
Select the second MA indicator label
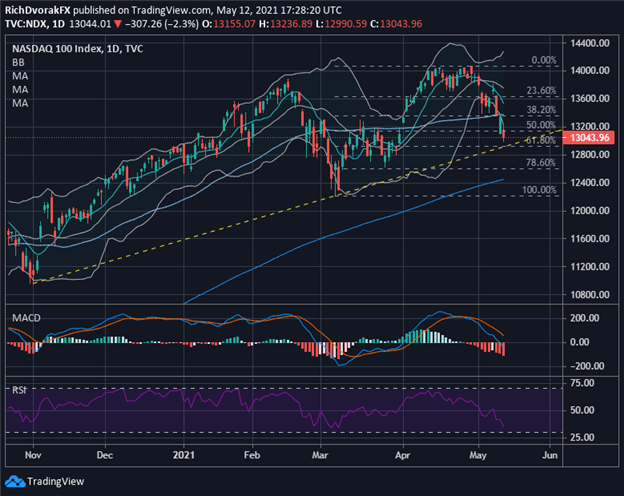click(x=20, y=90)
